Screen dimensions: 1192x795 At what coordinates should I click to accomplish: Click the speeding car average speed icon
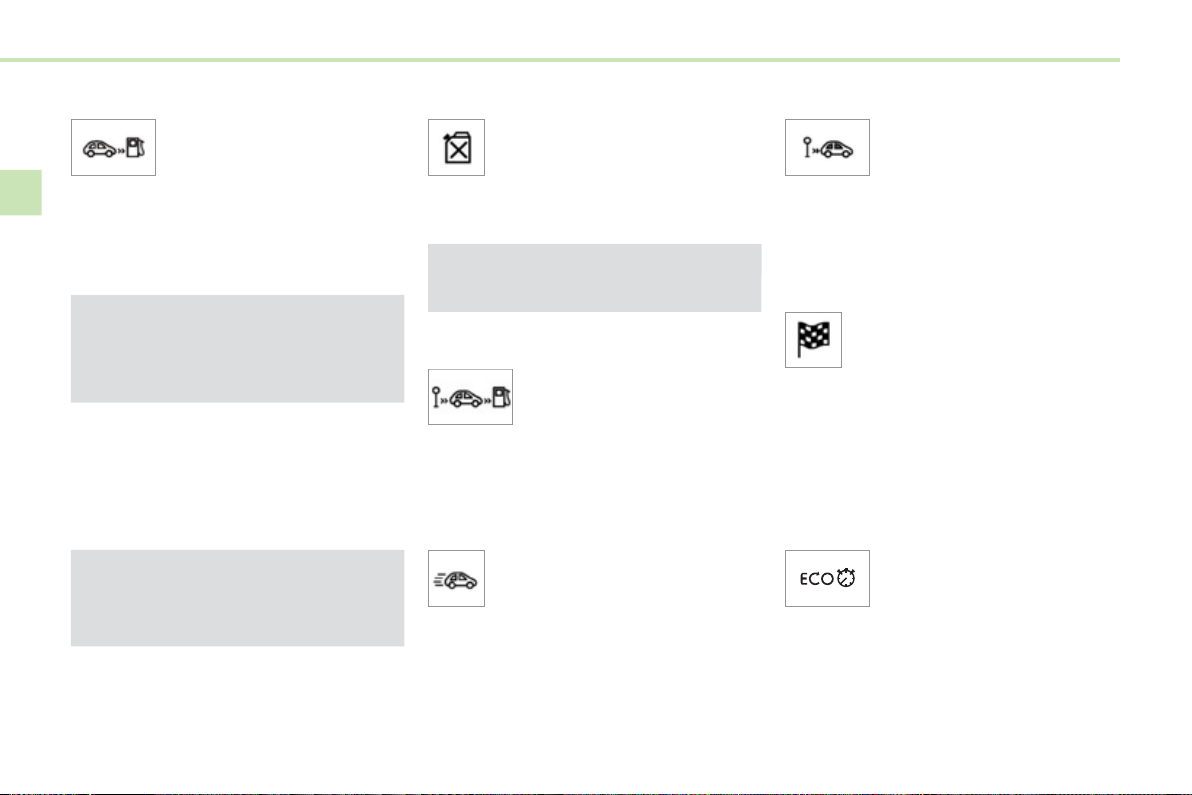(x=456, y=578)
